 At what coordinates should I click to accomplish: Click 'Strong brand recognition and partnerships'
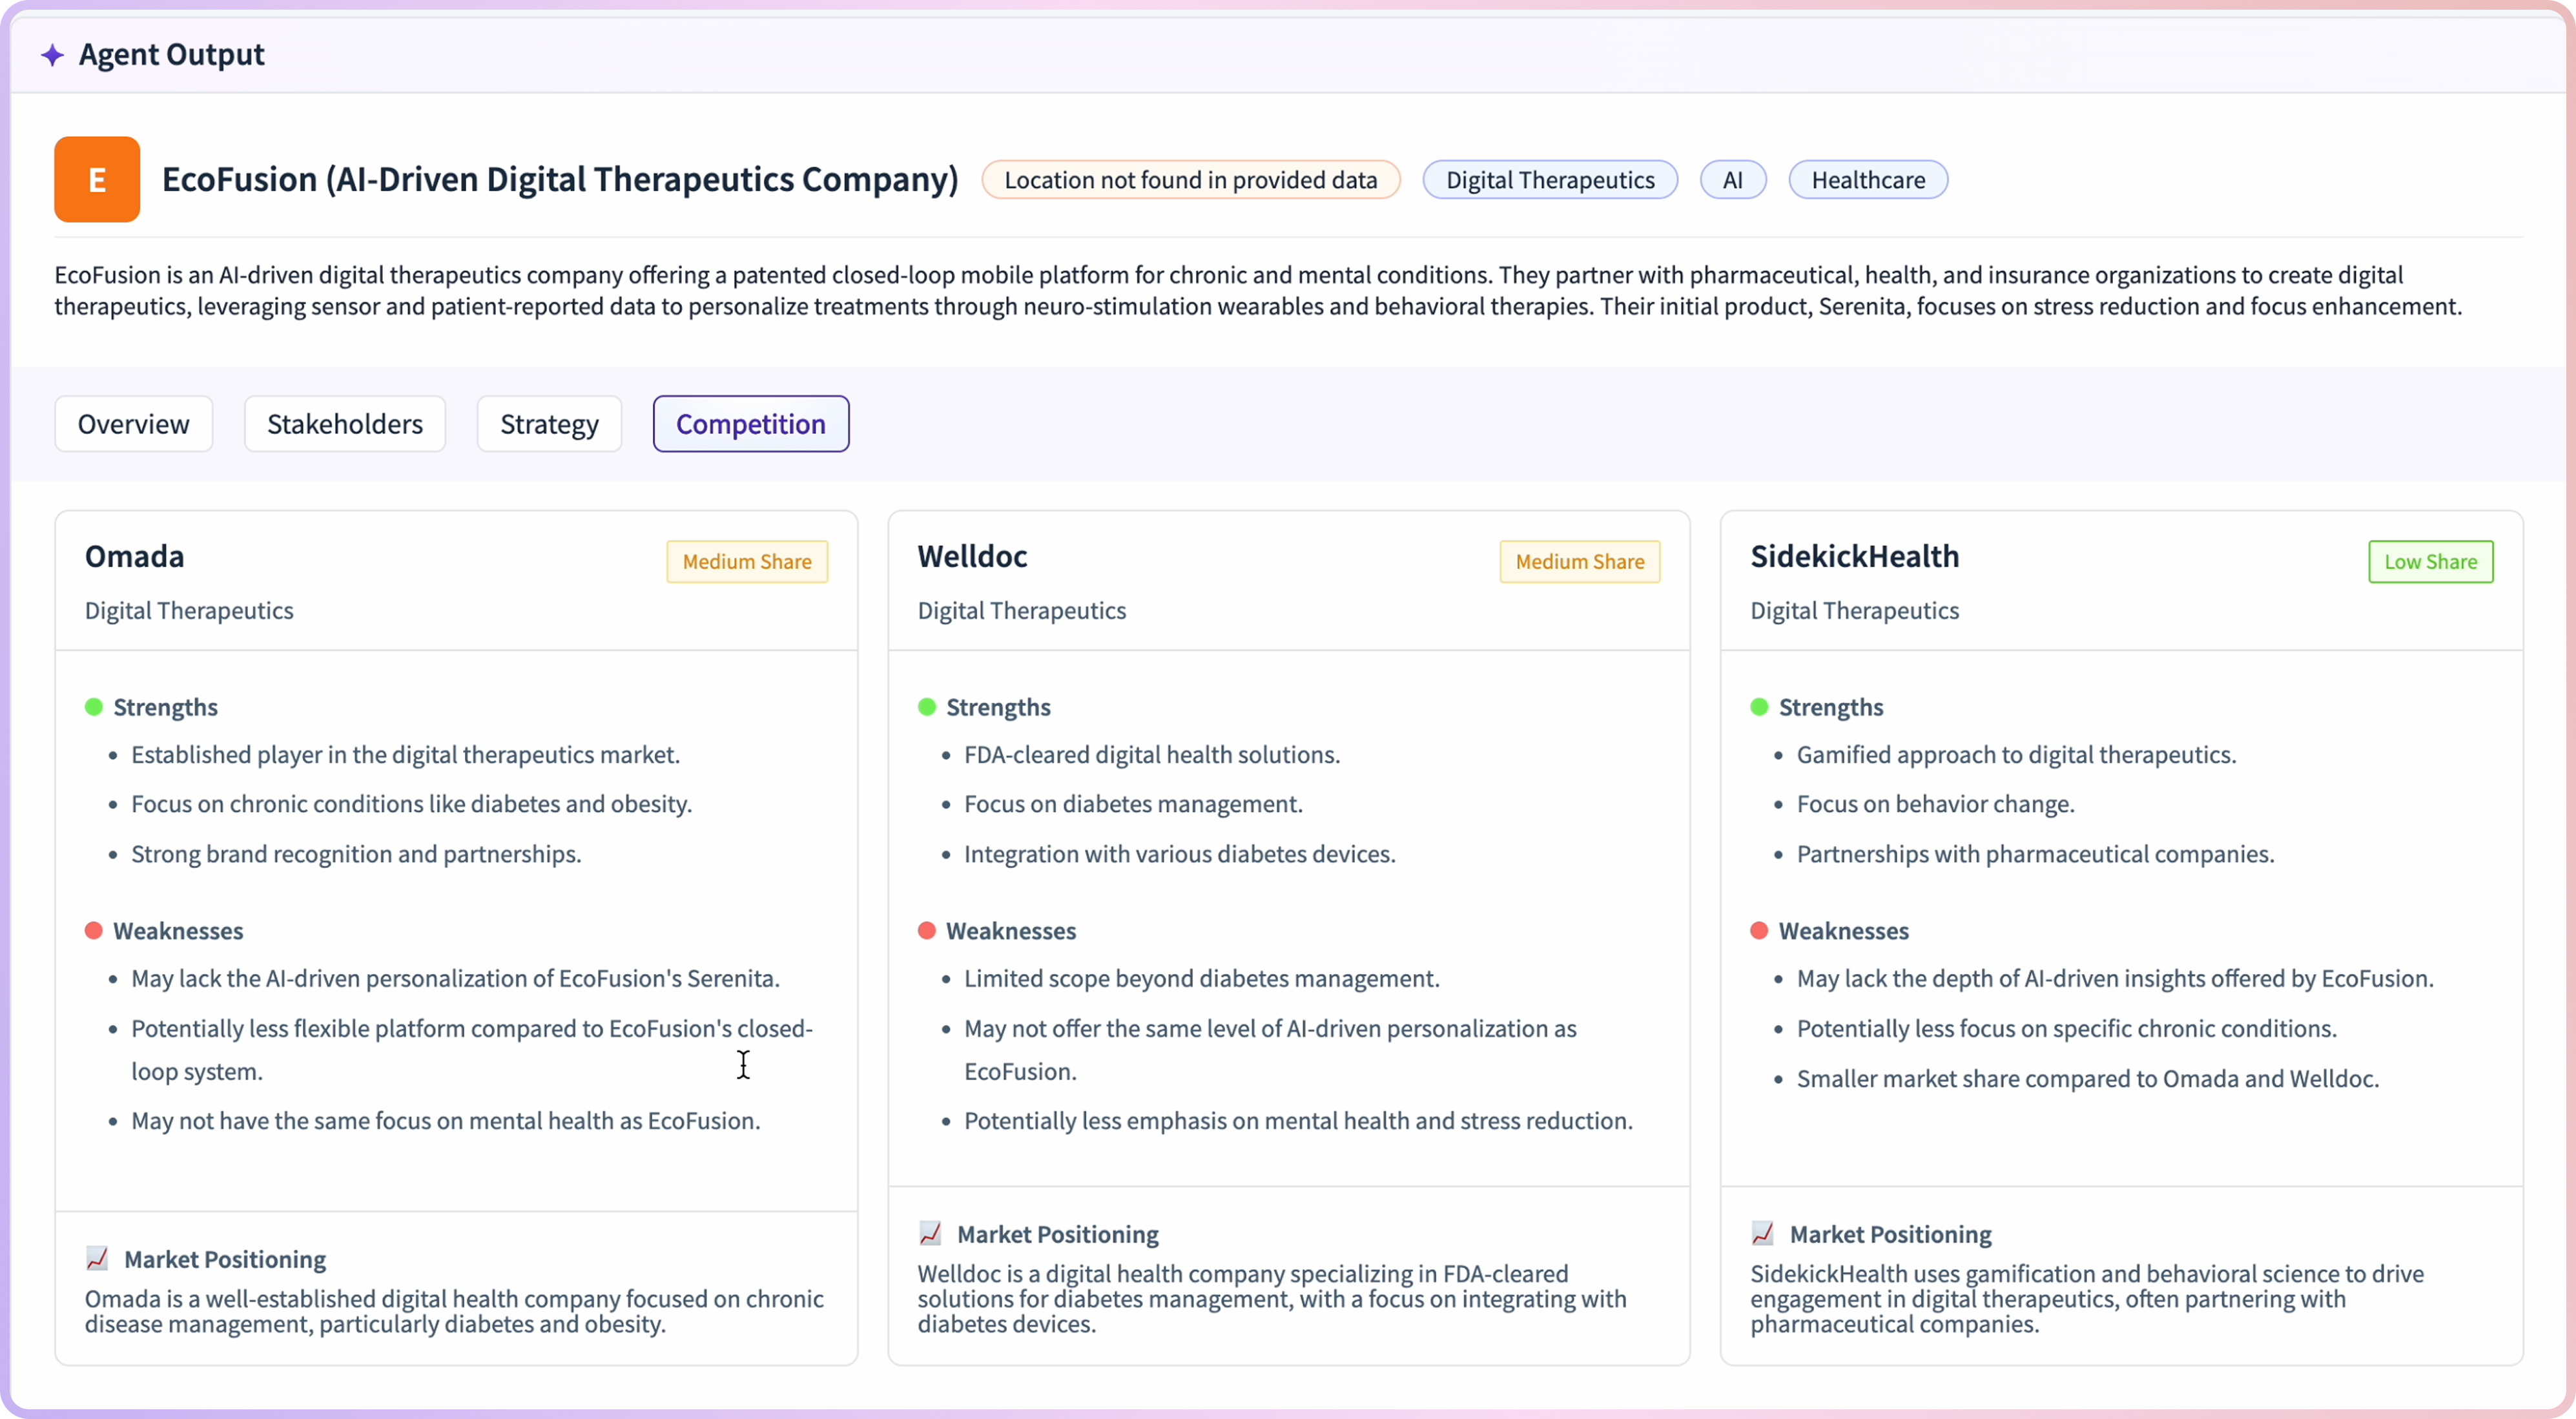[356, 855]
